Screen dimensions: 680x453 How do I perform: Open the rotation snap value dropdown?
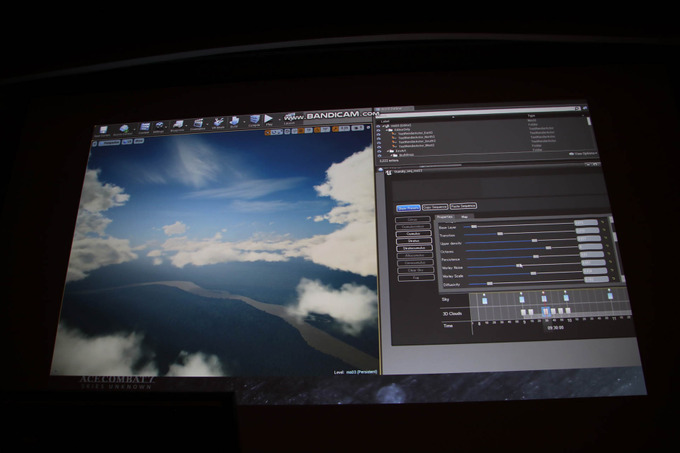[x=325, y=130]
